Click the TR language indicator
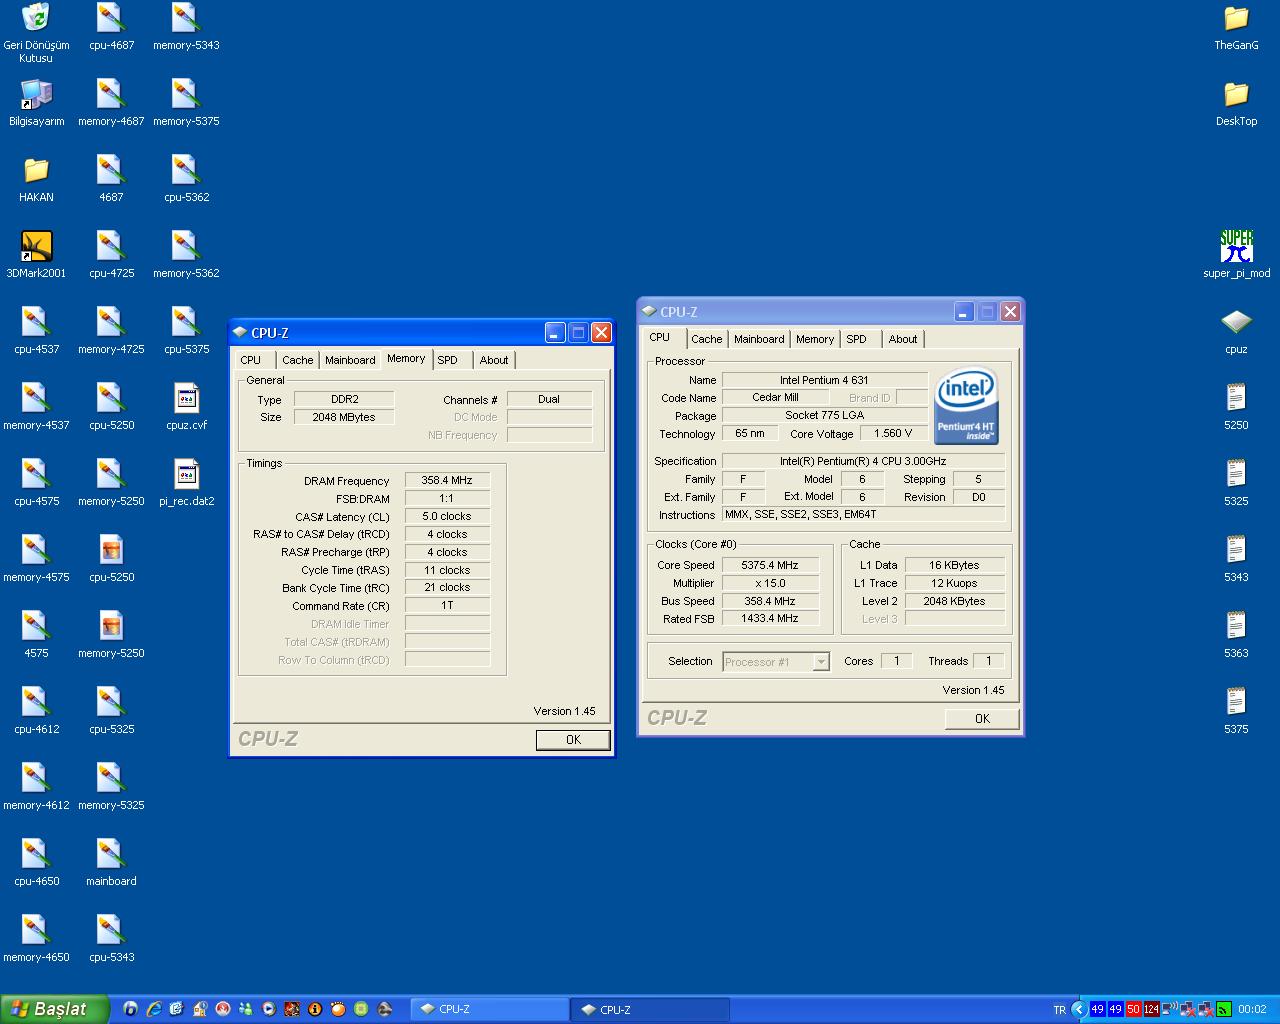The image size is (1280, 1024). (x=1059, y=1010)
